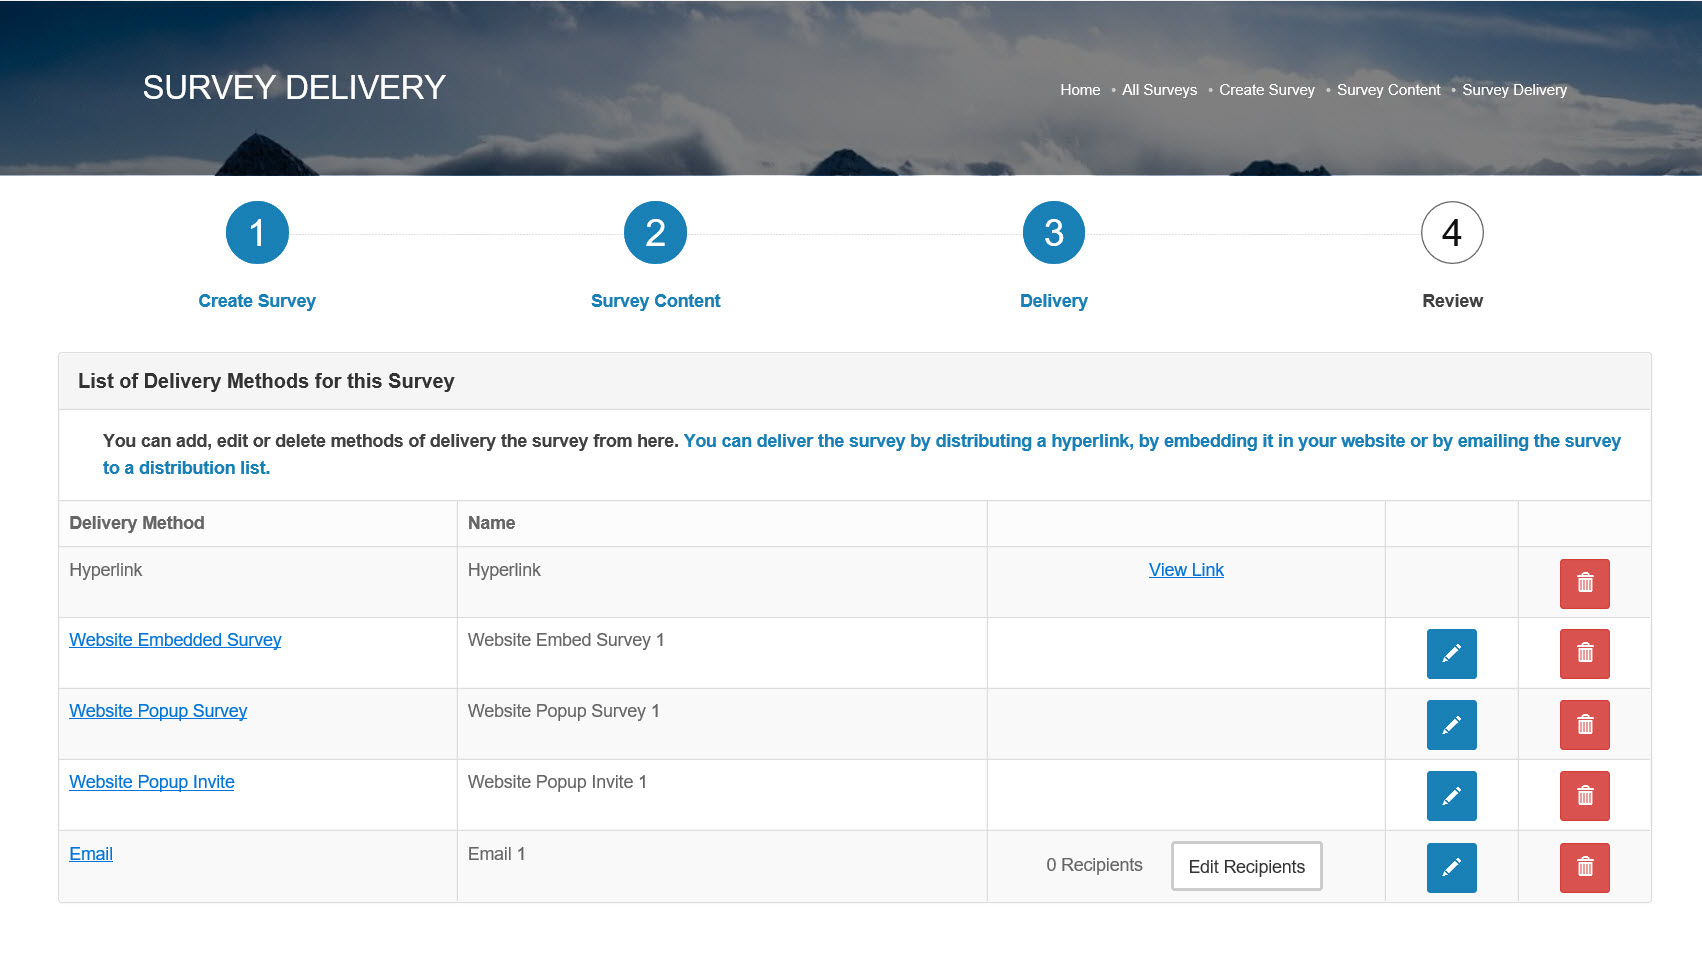Open the View Link hyperlink

[x=1186, y=570]
